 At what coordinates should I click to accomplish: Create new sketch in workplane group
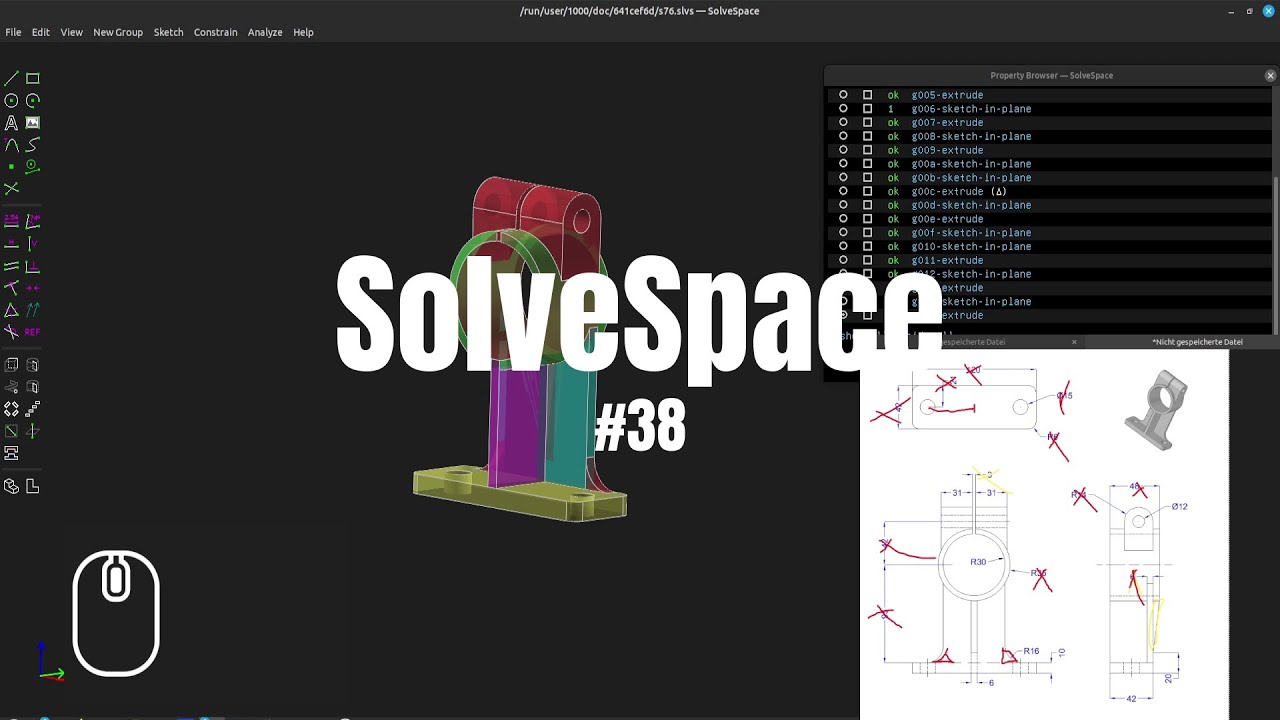[x=11, y=431]
